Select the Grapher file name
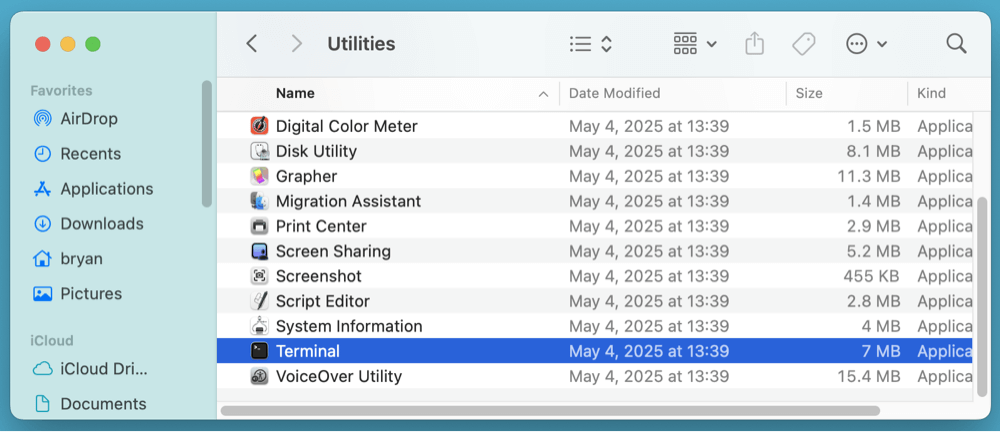1000x432 pixels. click(x=306, y=176)
